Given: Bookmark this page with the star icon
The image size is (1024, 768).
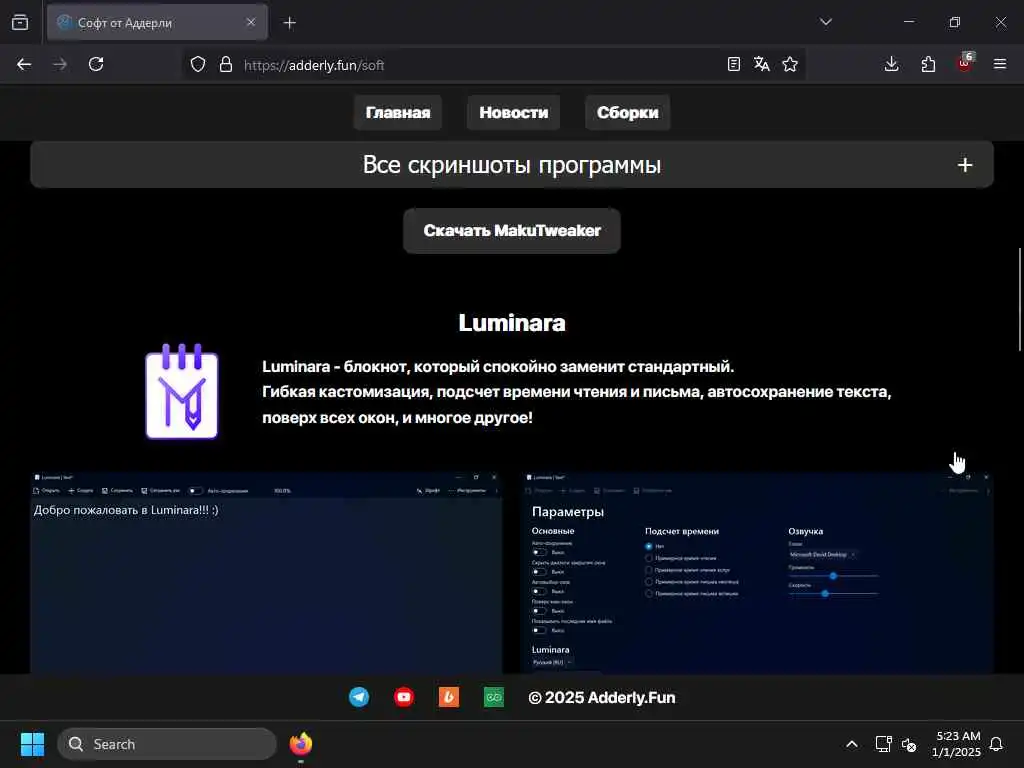Looking at the screenshot, I should click(790, 64).
